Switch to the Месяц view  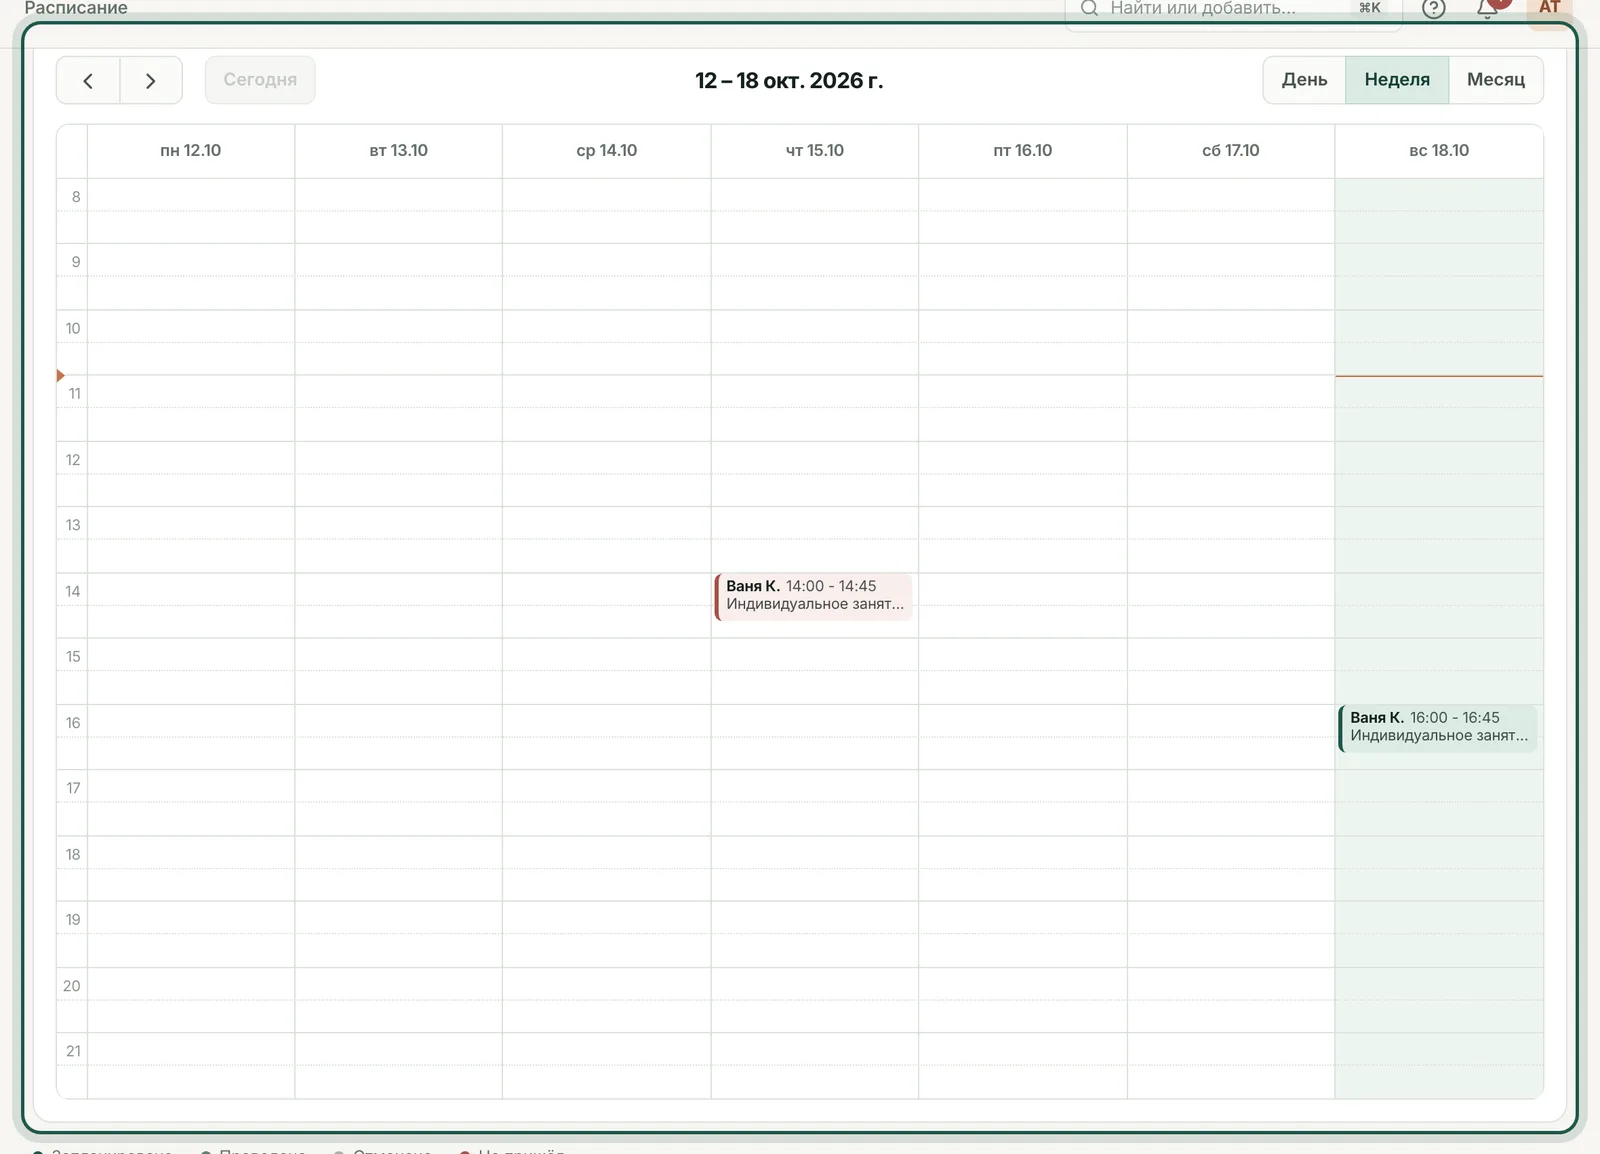click(x=1496, y=80)
